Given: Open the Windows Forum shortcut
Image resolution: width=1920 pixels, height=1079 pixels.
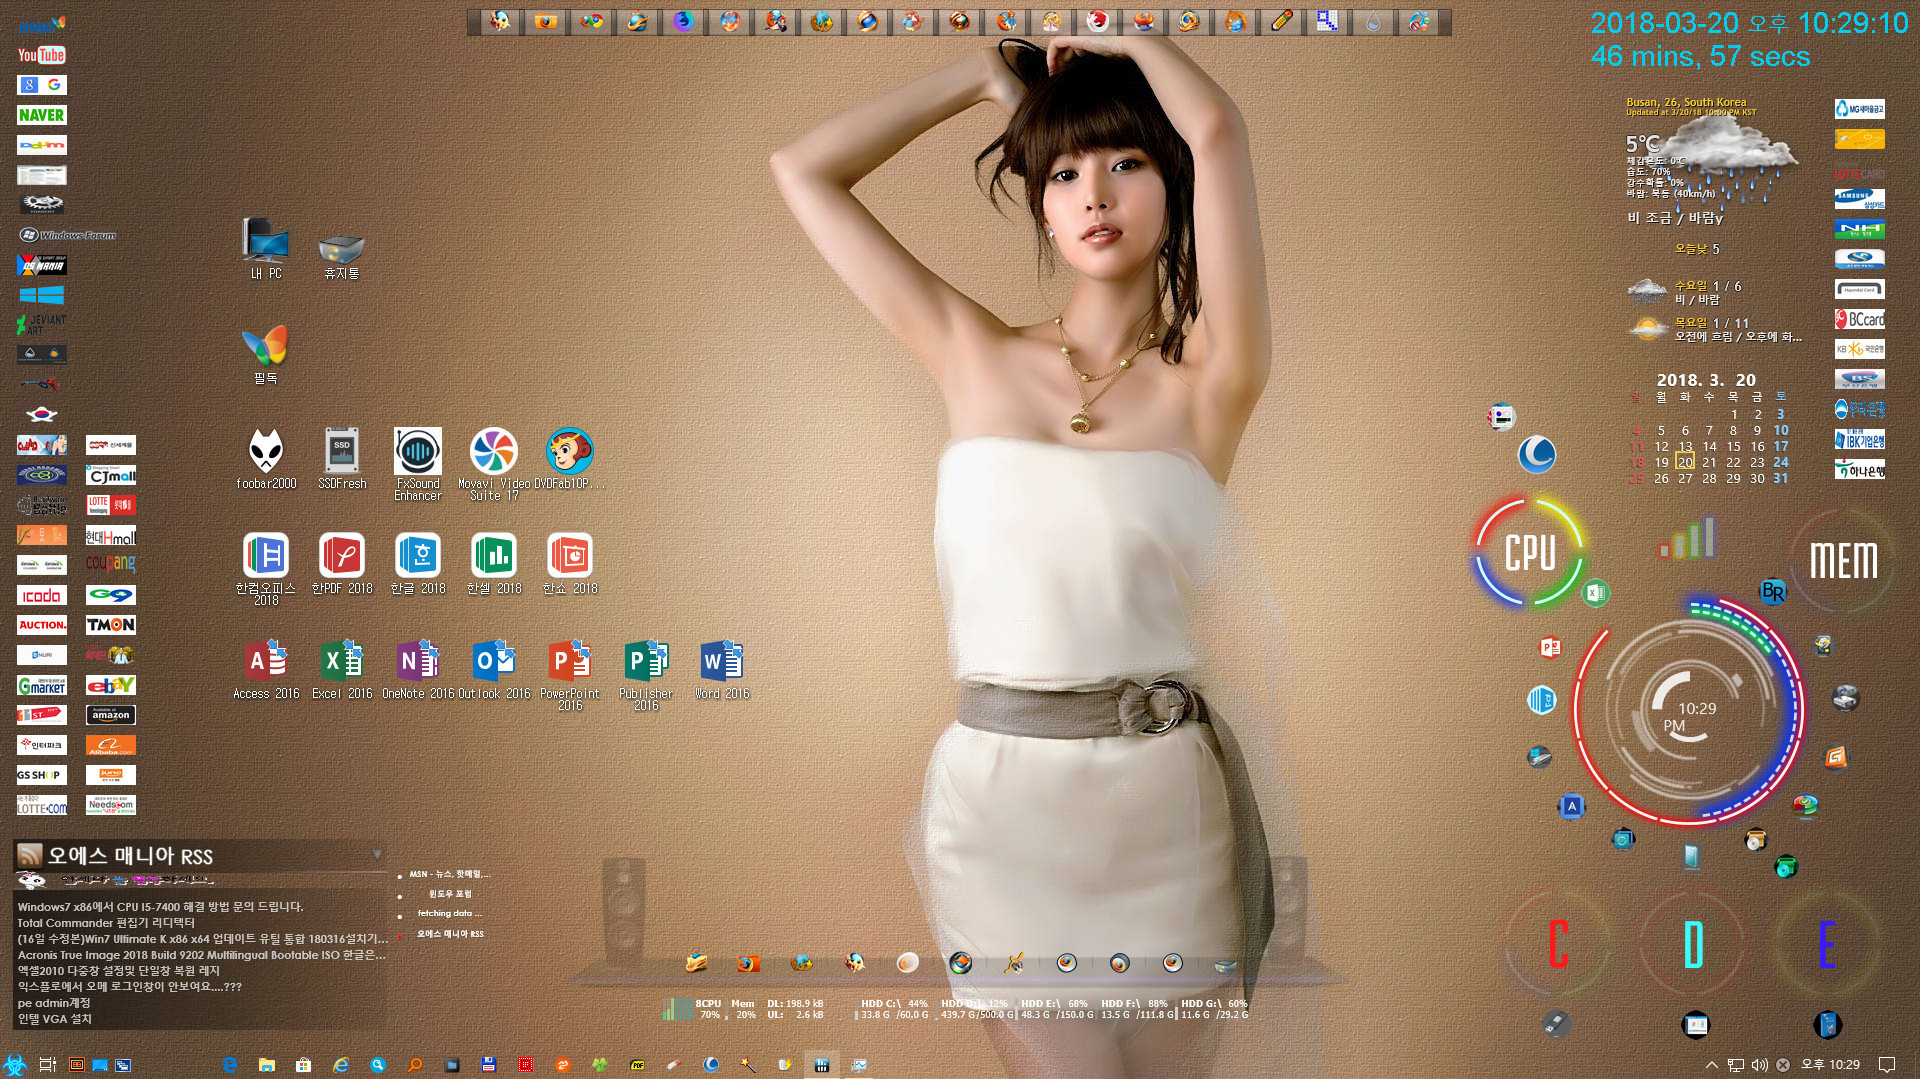Looking at the screenshot, I should 67,235.
